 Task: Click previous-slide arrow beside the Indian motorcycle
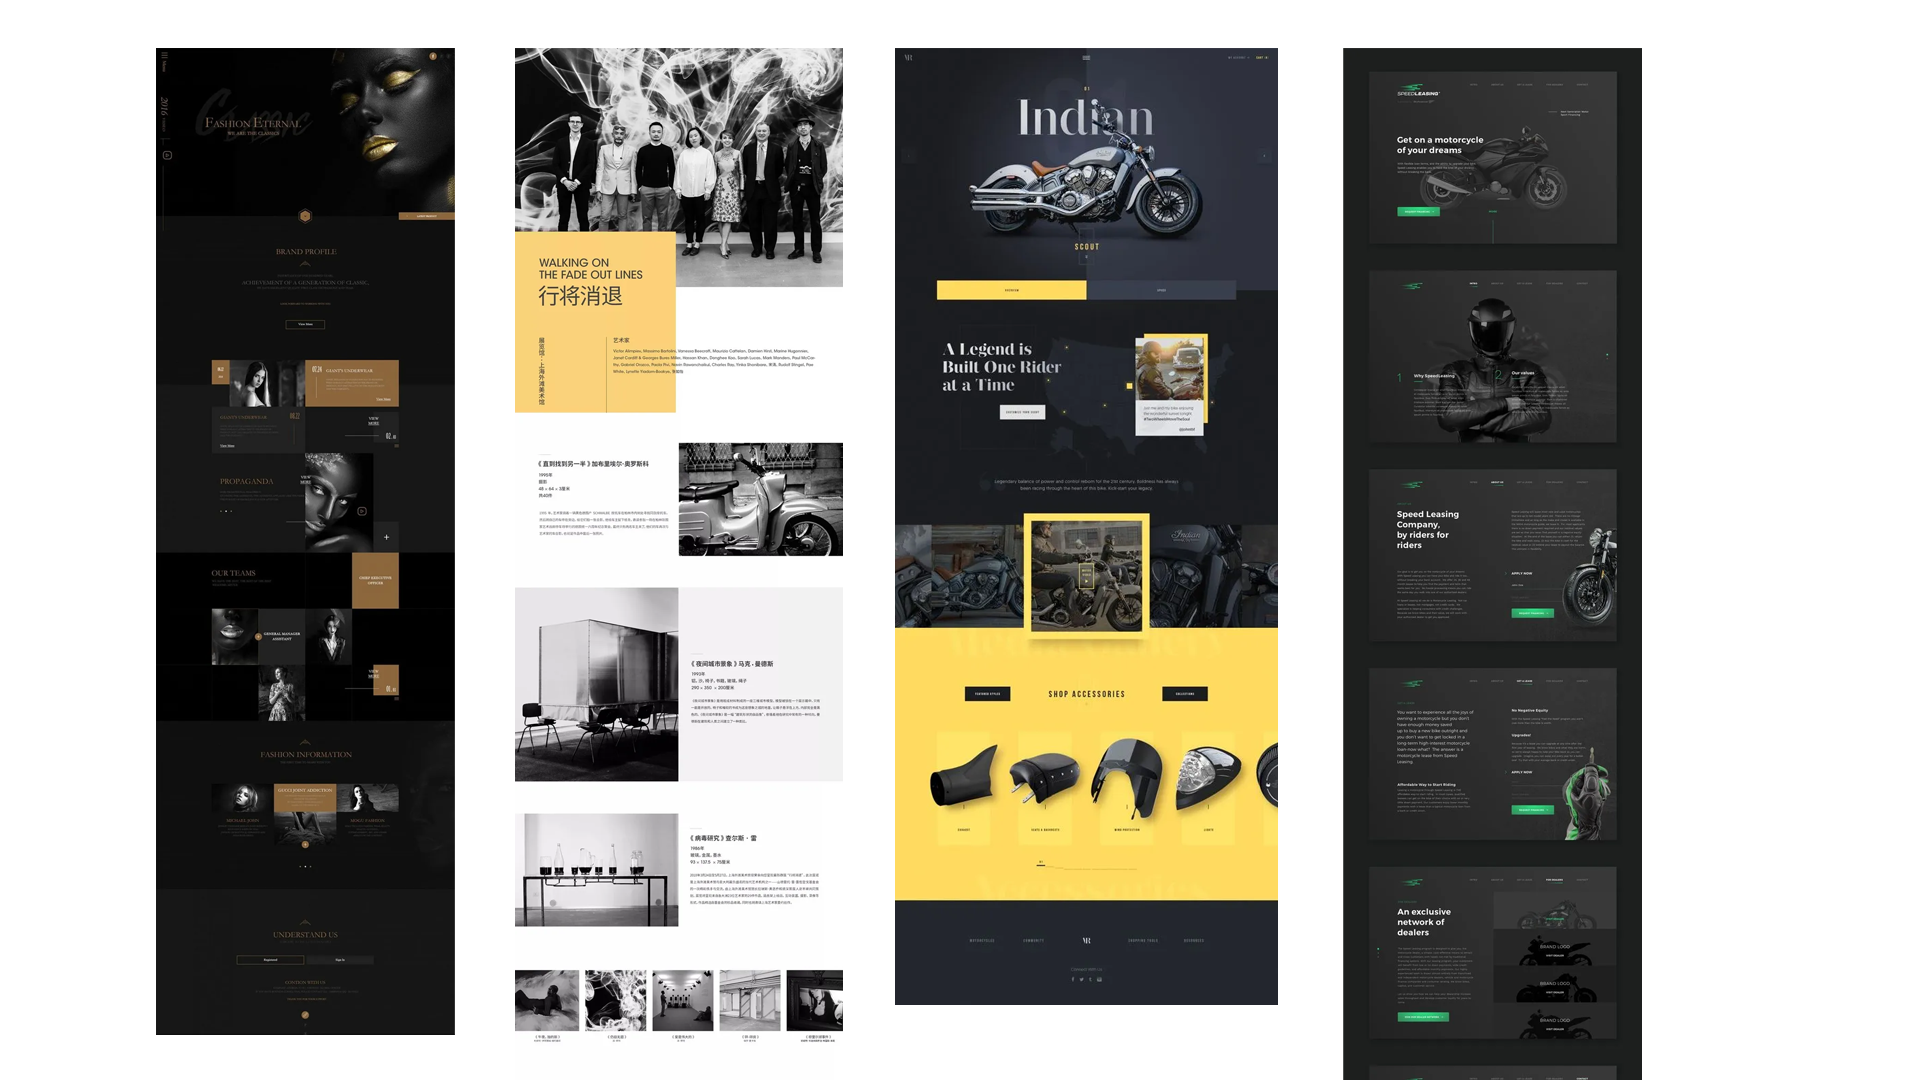pyautogui.click(x=909, y=156)
